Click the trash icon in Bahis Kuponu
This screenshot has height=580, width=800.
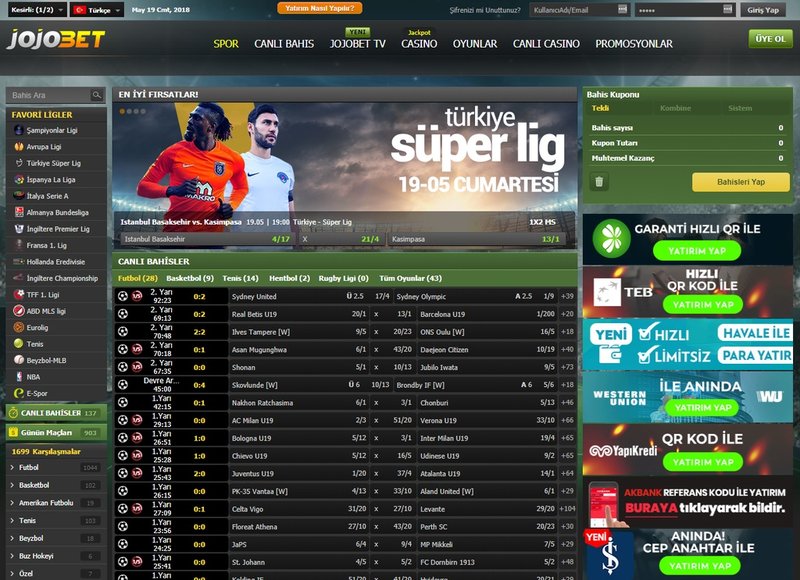click(x=600, y=182)
